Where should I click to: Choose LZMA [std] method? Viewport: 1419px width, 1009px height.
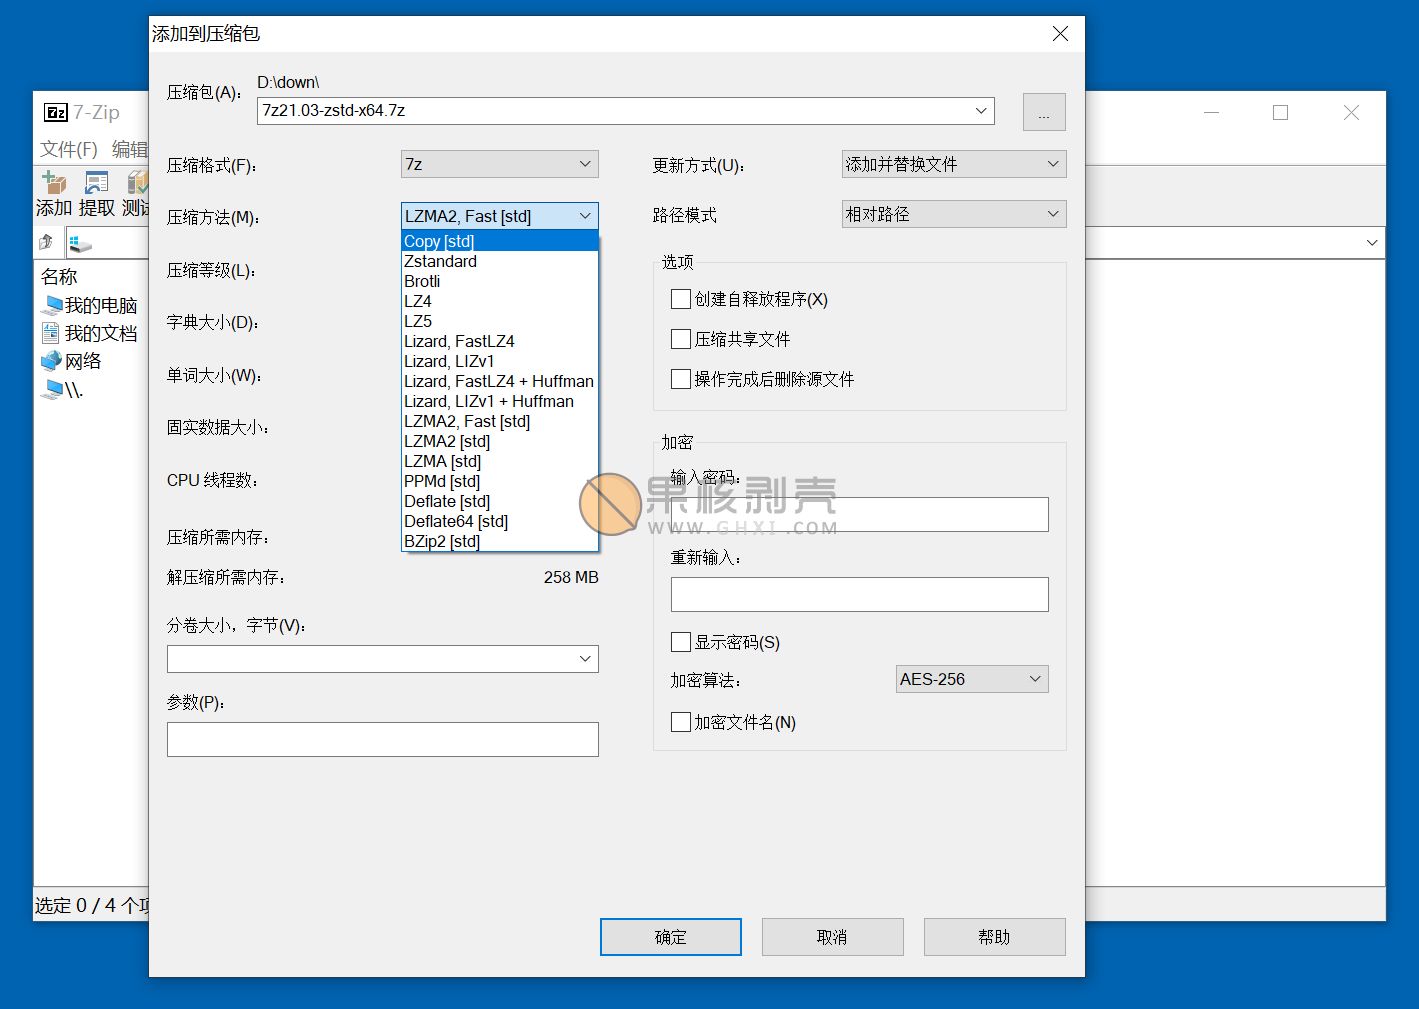(500, 461)
